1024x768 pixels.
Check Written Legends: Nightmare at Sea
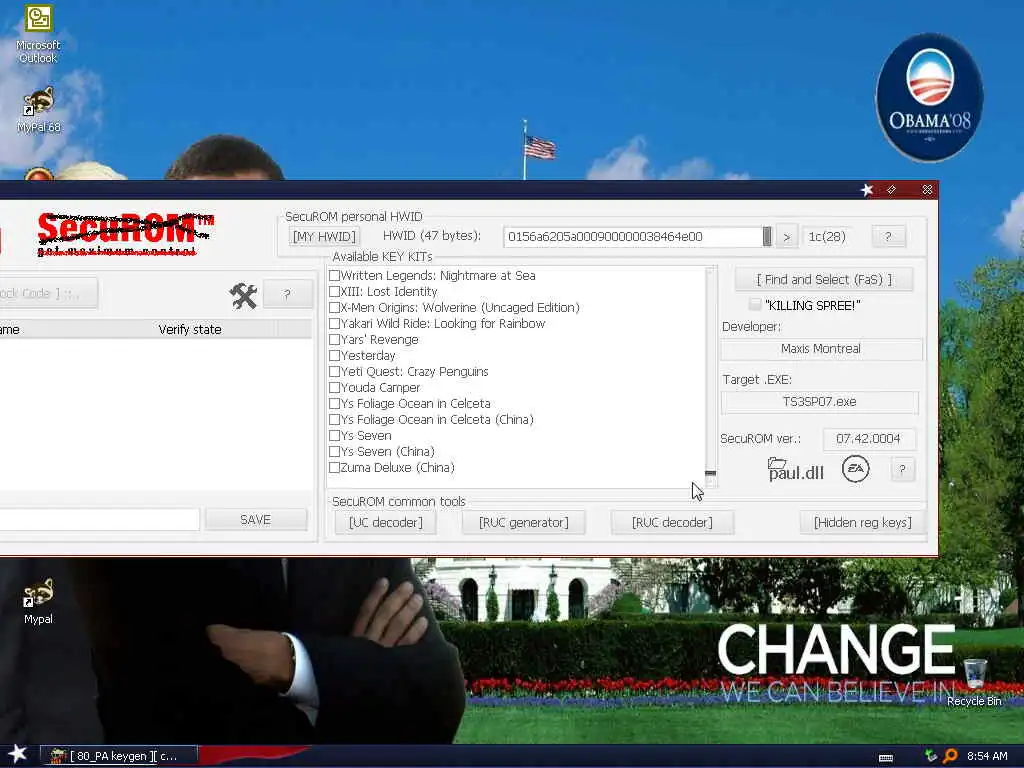[334, 276]
